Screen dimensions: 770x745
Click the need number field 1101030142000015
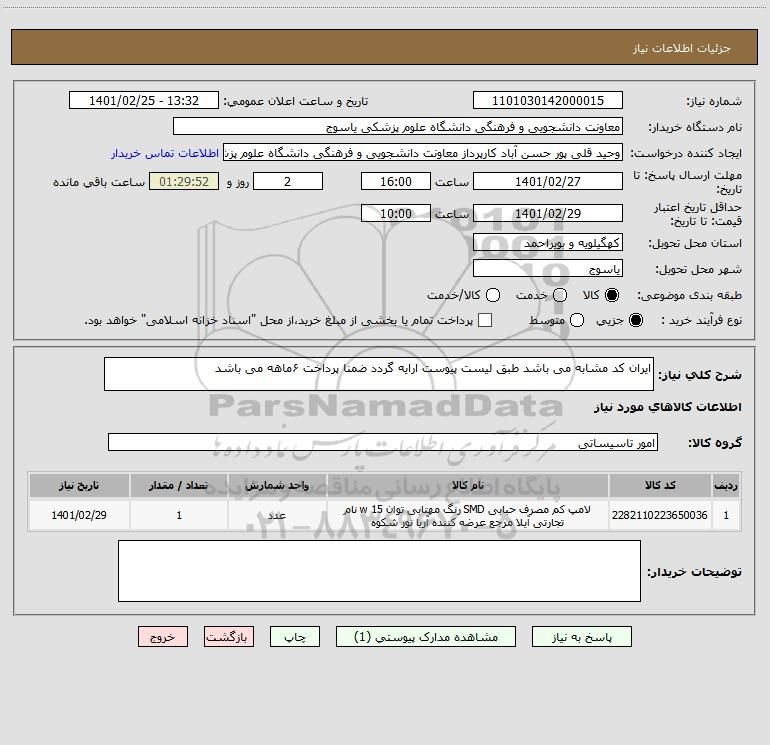click(x=548, y=100)
